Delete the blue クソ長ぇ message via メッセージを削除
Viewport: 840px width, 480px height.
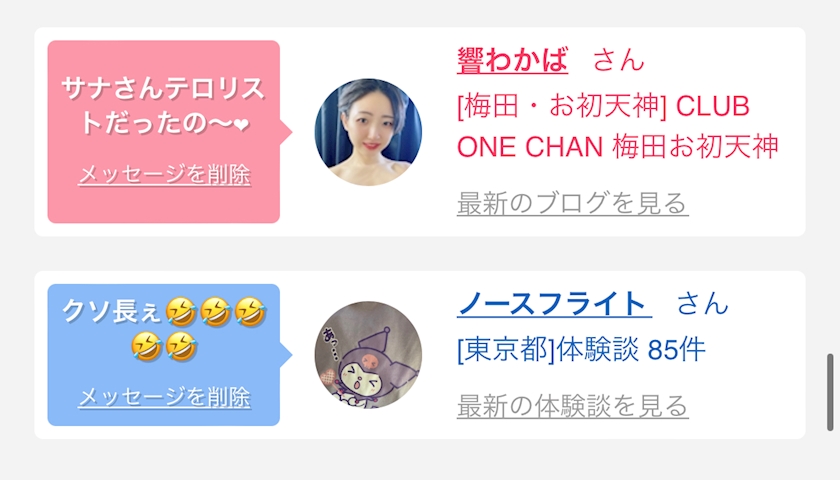(164, 398)
